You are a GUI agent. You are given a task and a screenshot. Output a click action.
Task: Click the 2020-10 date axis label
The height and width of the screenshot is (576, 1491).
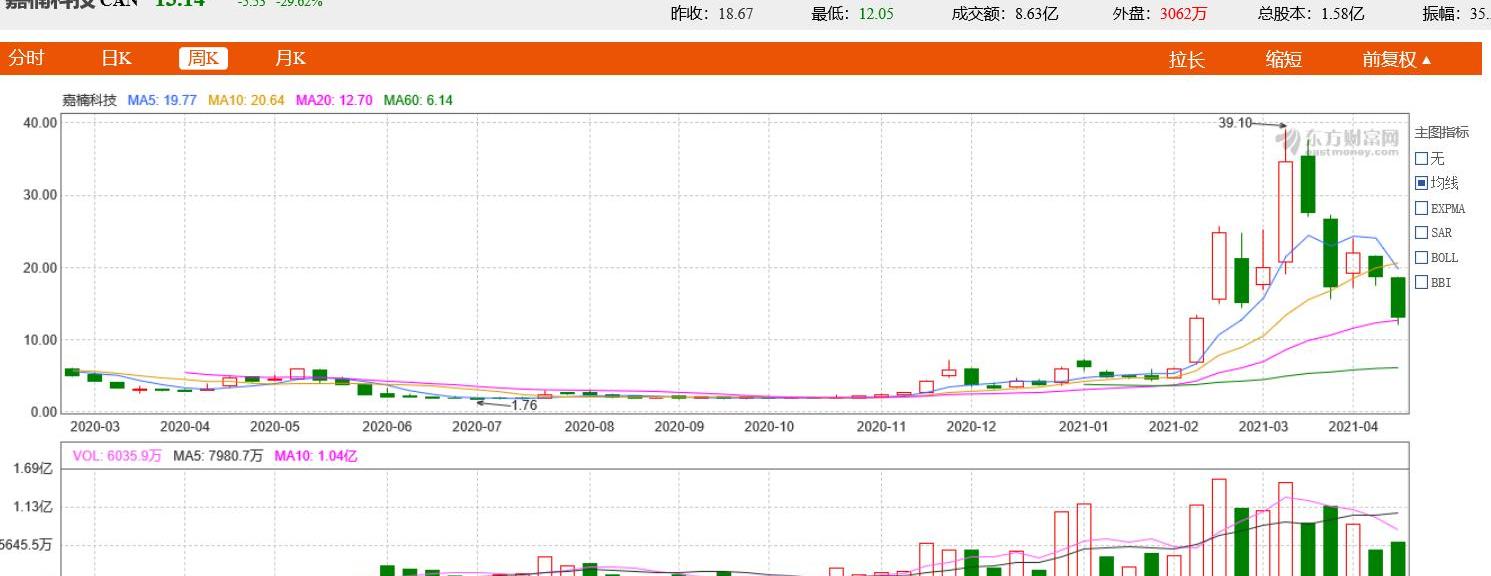(x=769, y=426)
